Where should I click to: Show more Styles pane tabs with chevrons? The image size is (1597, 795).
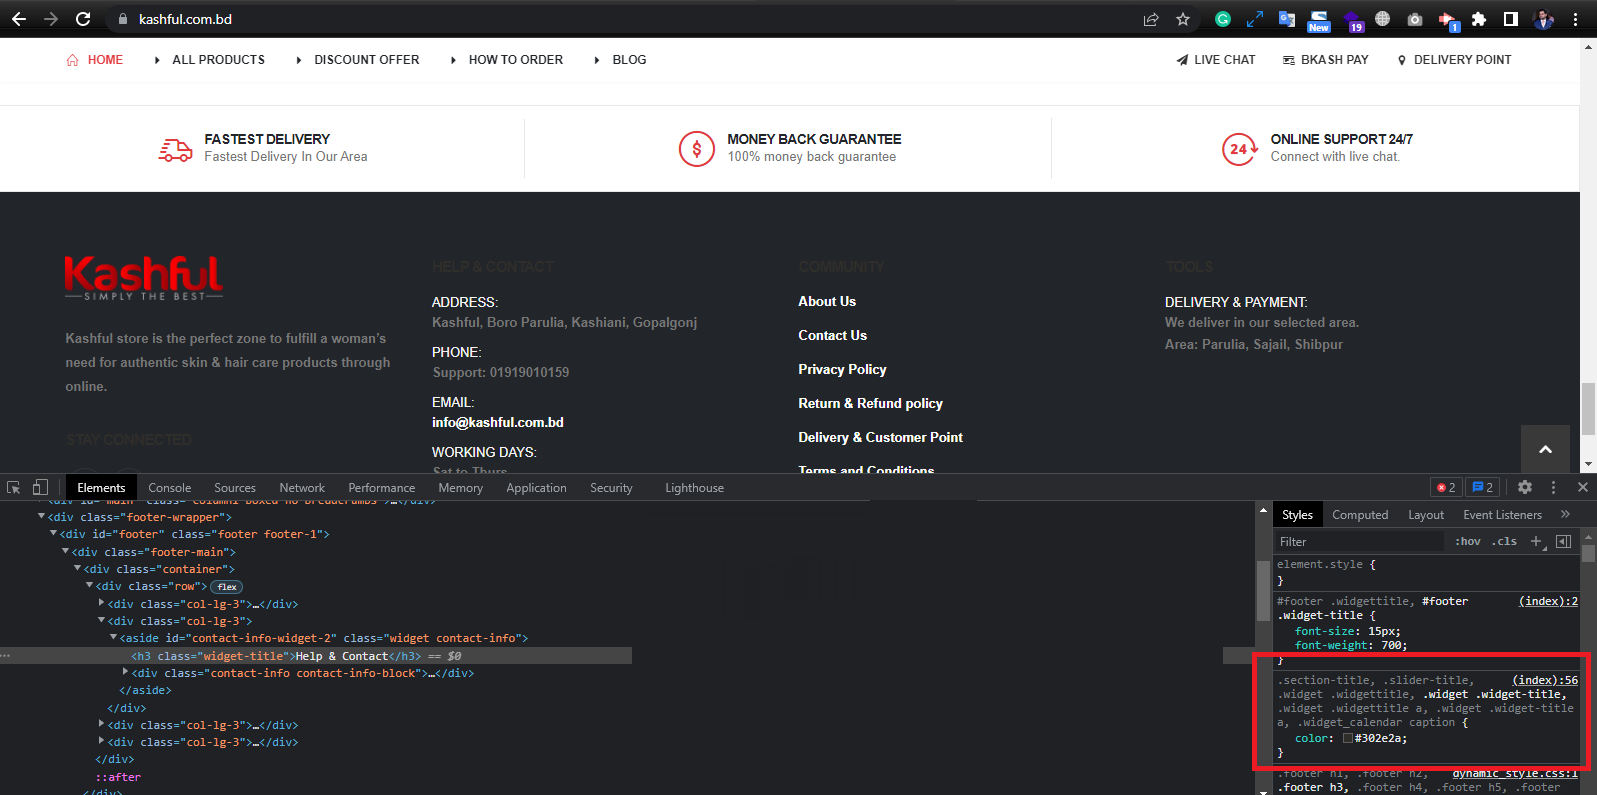tap(1565, 514)
